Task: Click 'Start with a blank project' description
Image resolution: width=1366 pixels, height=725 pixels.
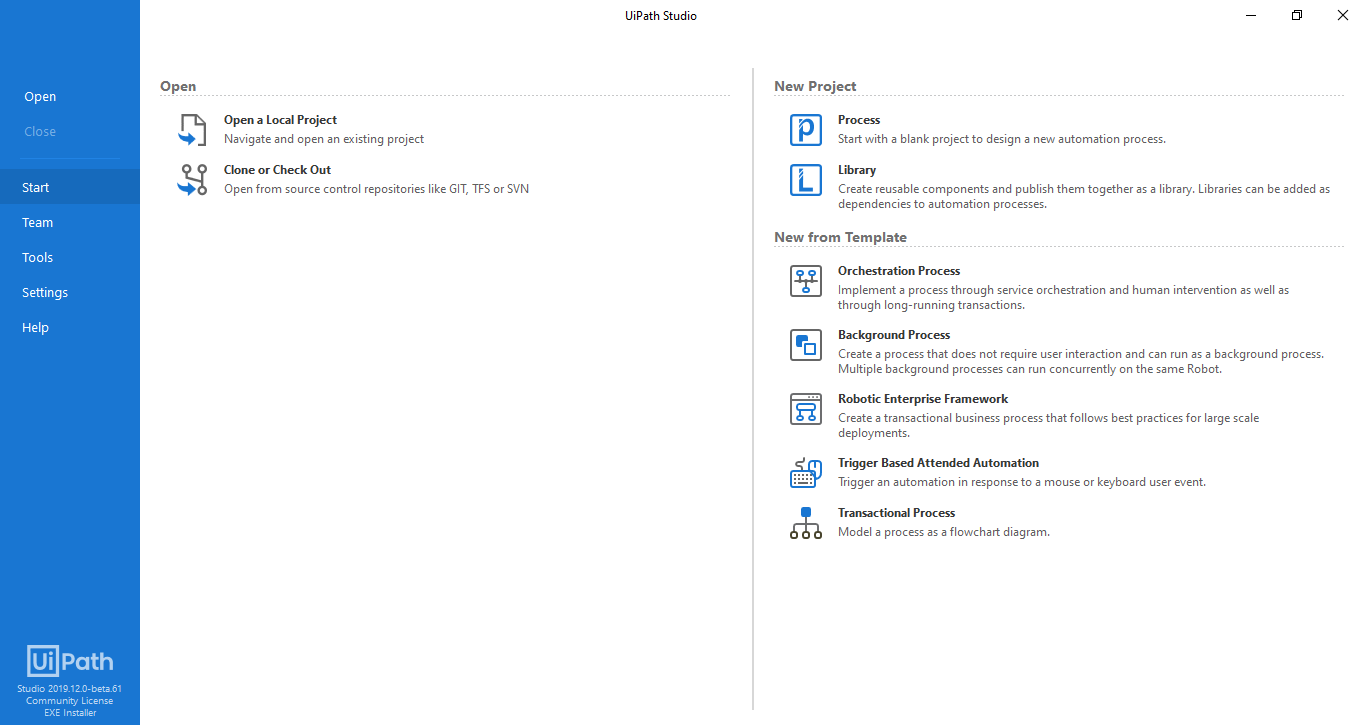Action: pos(1002,139)
